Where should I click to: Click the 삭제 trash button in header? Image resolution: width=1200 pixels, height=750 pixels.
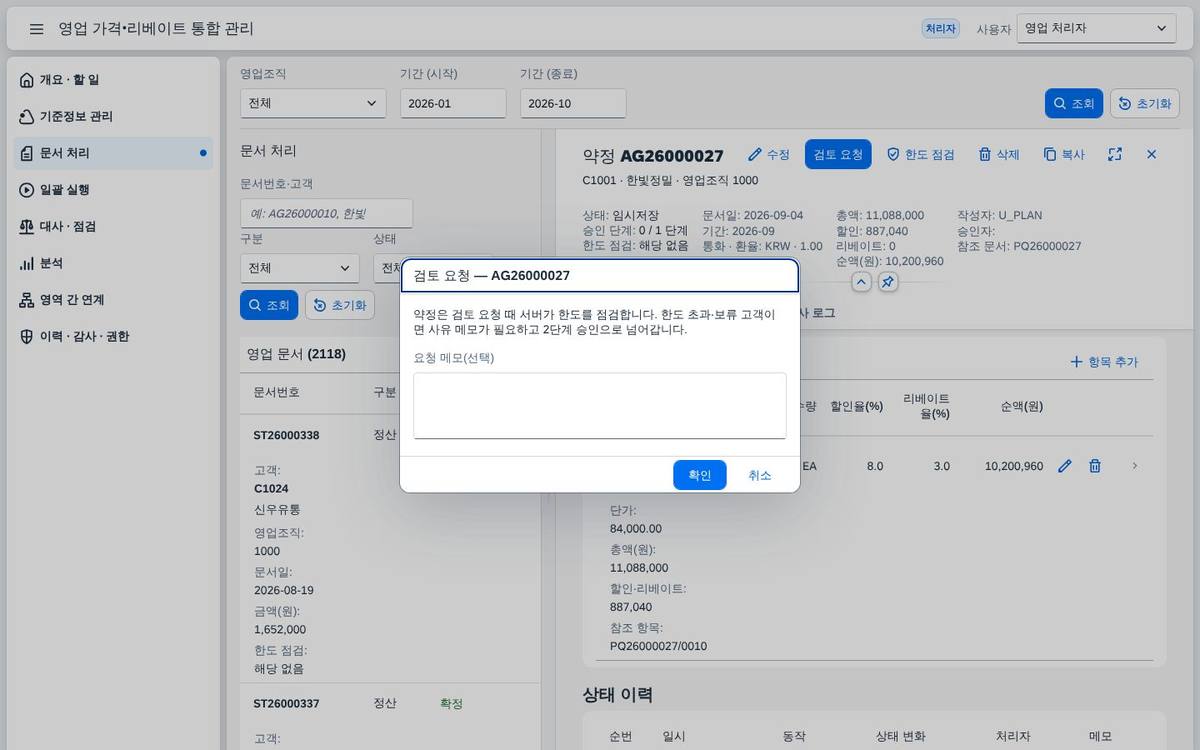point(998,154)
